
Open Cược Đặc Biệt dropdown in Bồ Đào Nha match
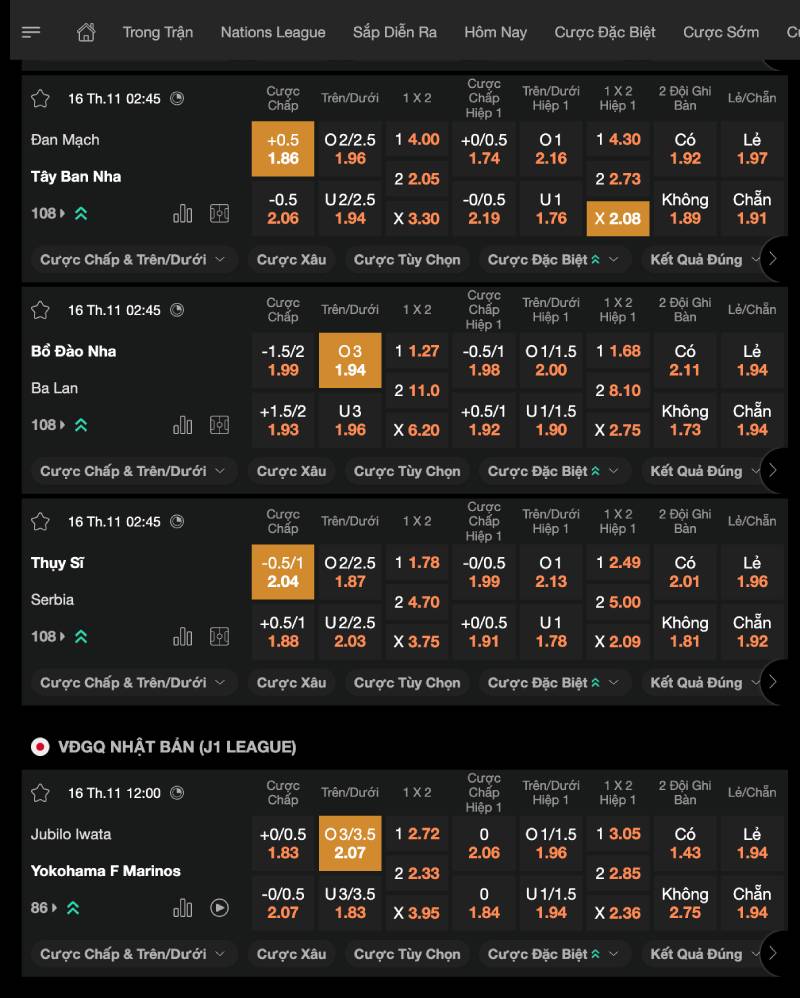(x=554, y=471)
